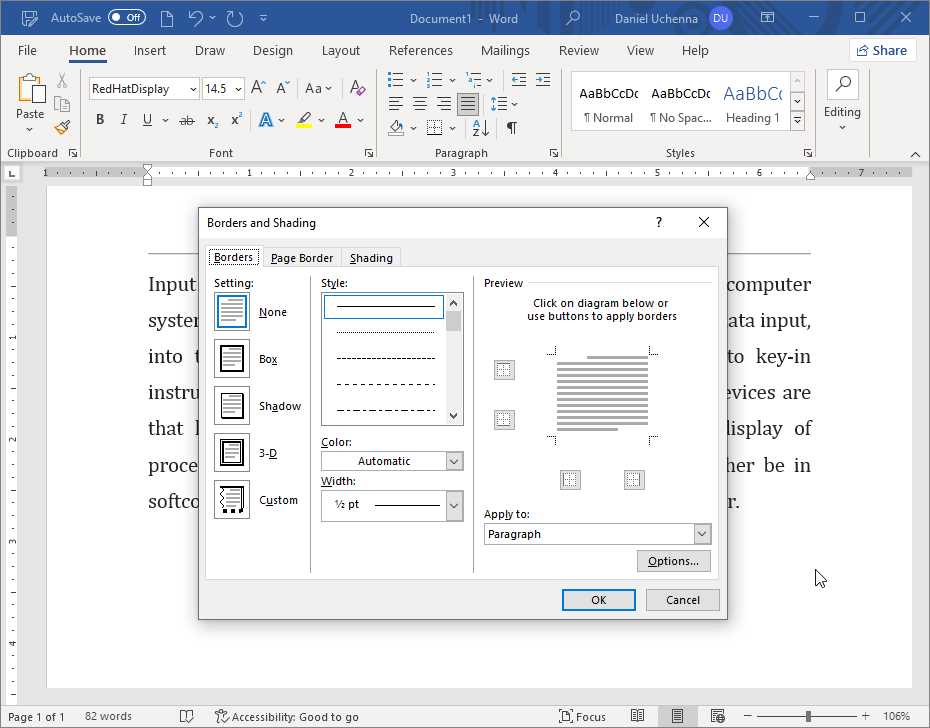The image size is (930, 728).
Task: Click the Format Painter icon in Clipboard
Action: 62,127
